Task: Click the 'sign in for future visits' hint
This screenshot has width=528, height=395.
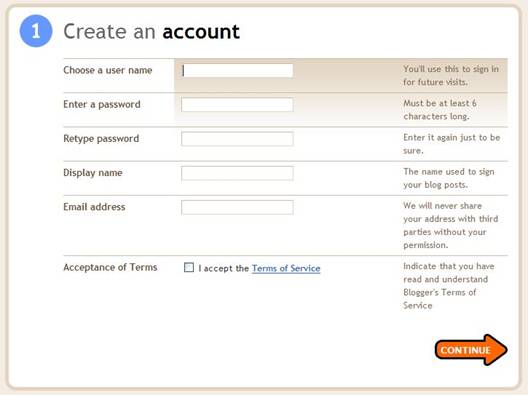Action: point(451,75)
